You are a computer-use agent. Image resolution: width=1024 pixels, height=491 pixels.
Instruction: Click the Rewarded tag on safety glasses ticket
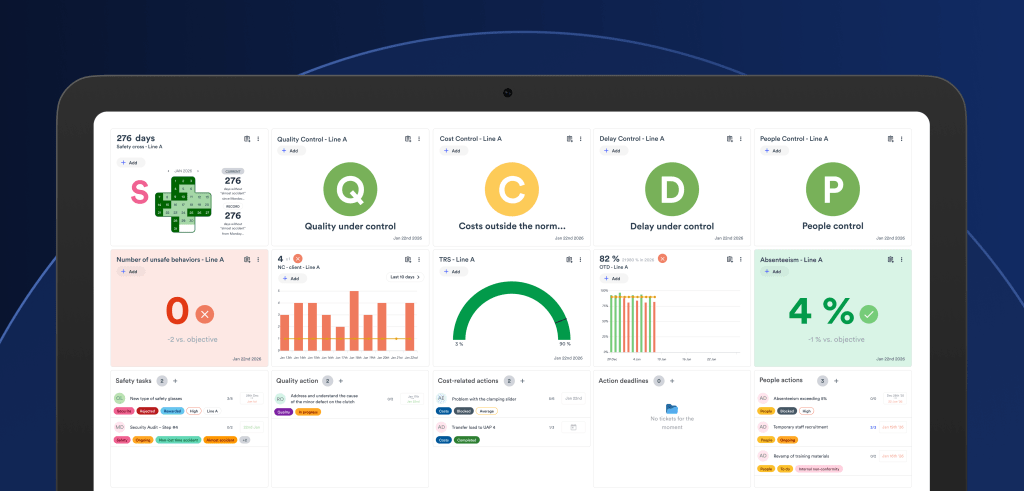tap(172, 411)
